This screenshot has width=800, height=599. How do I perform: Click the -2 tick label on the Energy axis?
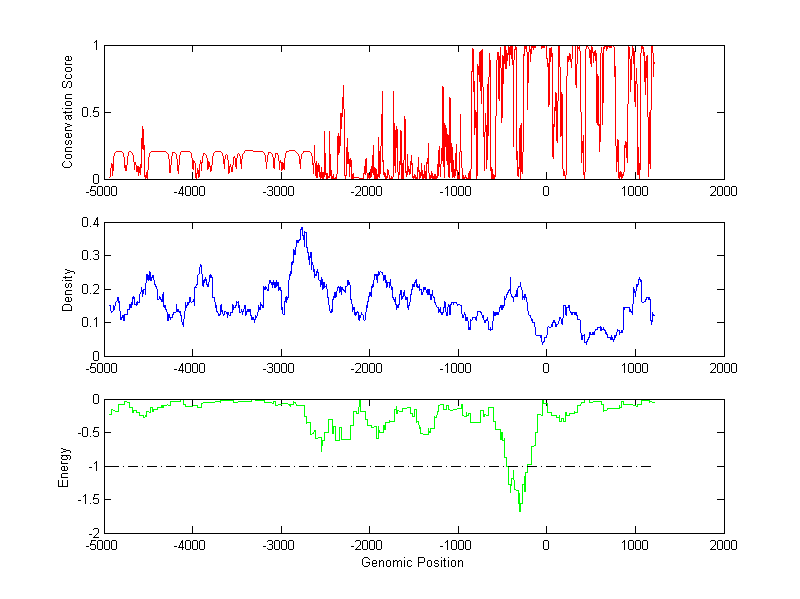tap(93, 534)
